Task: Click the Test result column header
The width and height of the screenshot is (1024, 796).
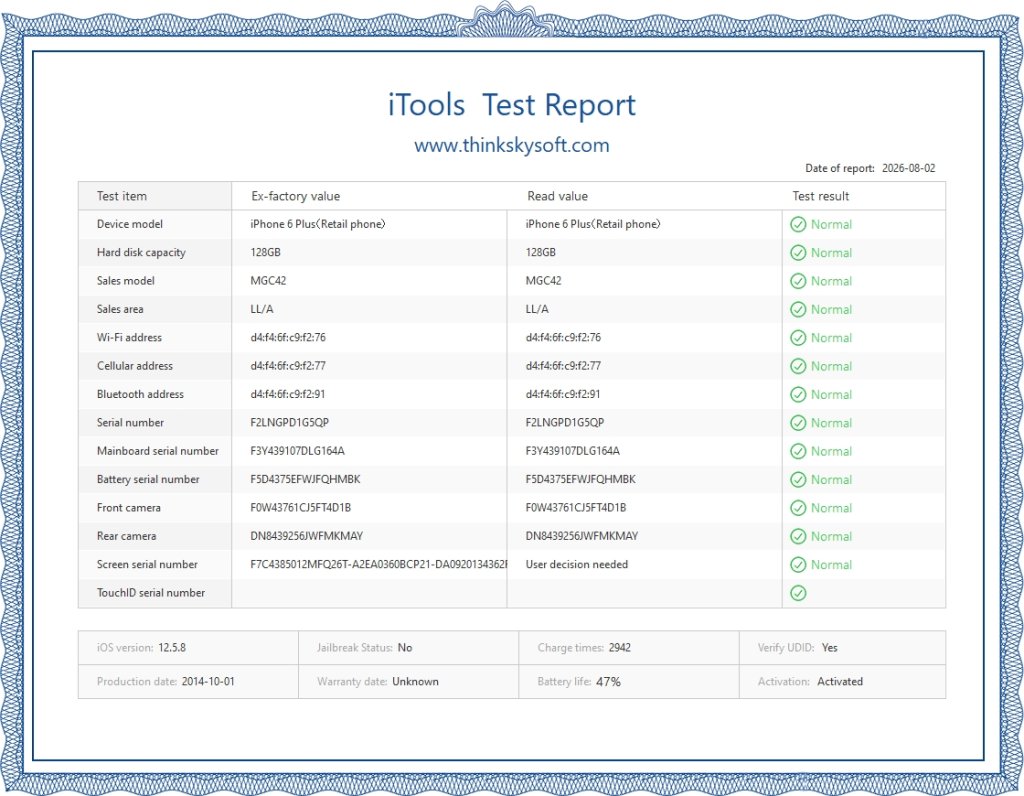Action: coord(820,196)
